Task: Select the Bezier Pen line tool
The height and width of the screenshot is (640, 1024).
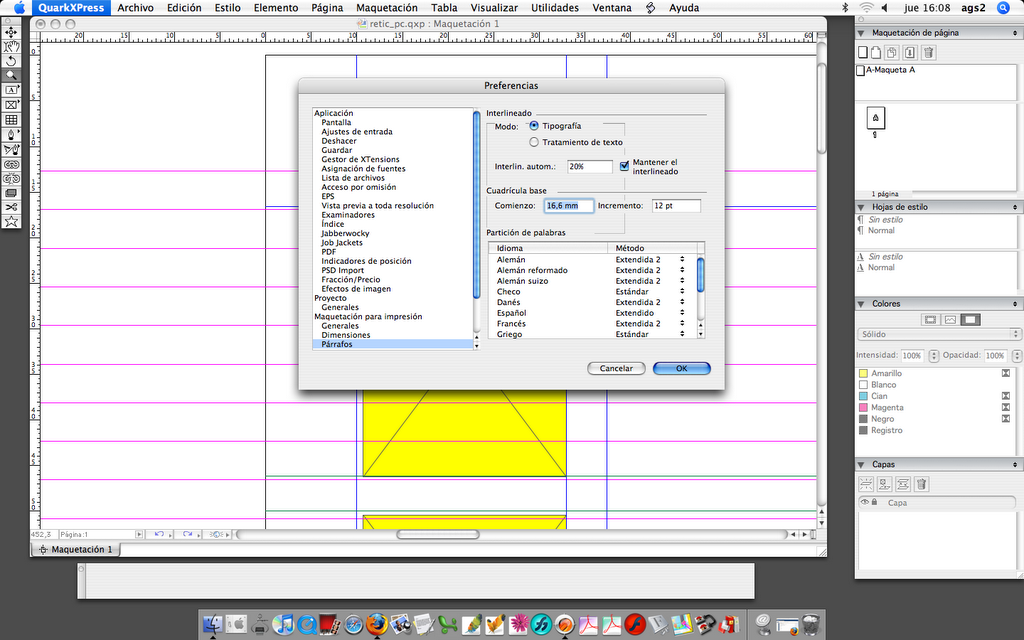Action: pyautogui.click(x=11, y=135)
